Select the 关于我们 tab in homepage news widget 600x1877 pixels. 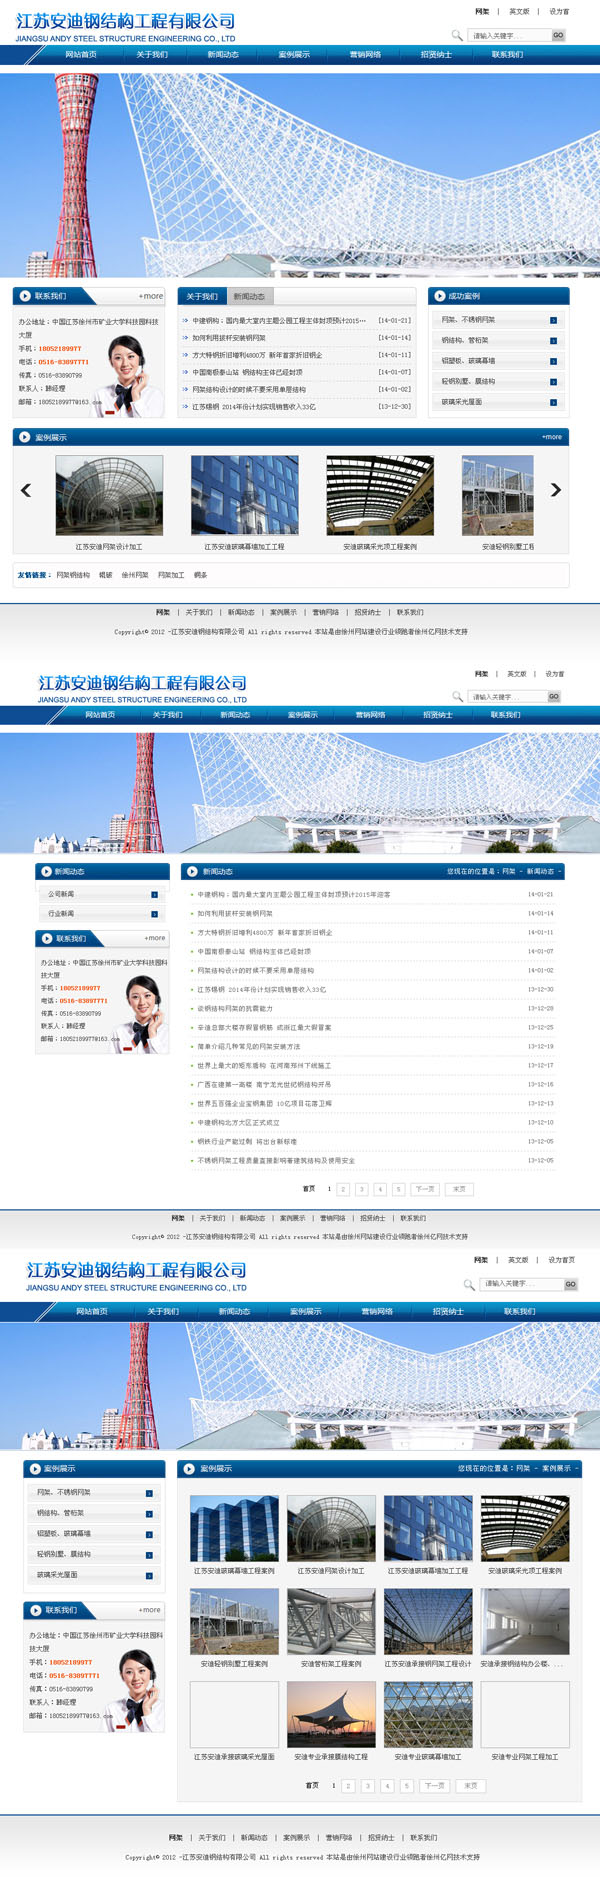(x=202, y=297)
